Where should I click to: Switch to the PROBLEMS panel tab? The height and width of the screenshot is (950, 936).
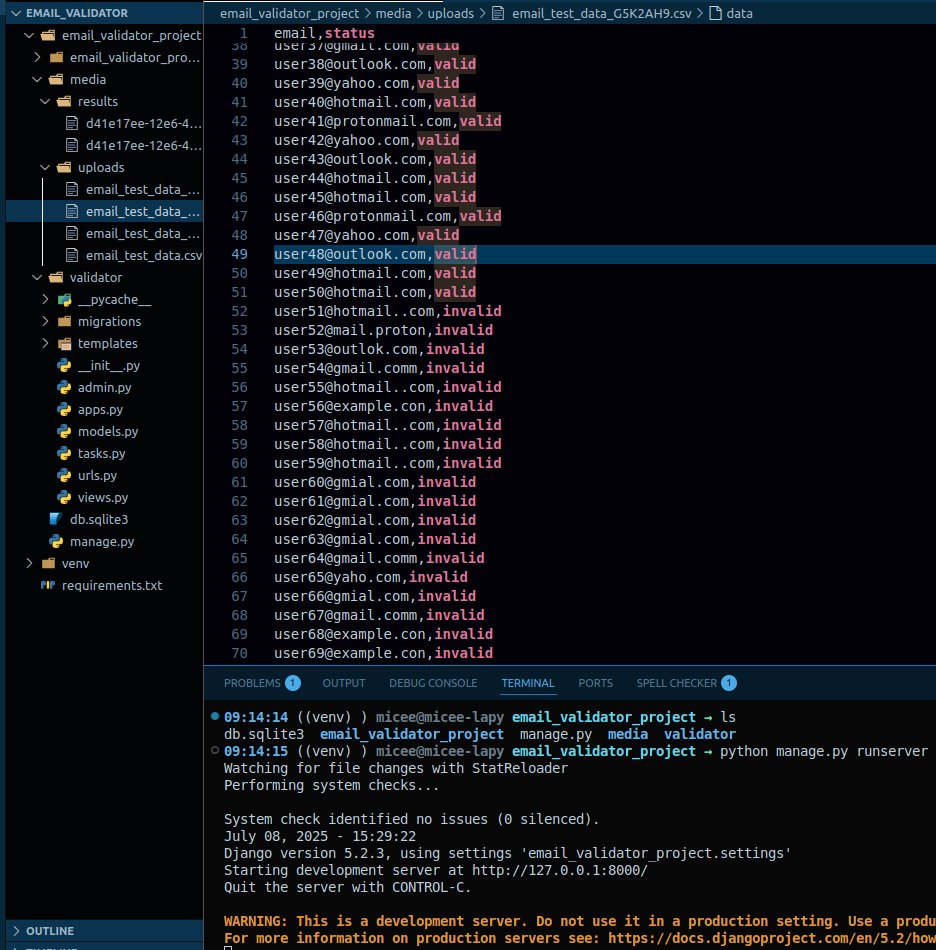[262, 683]
